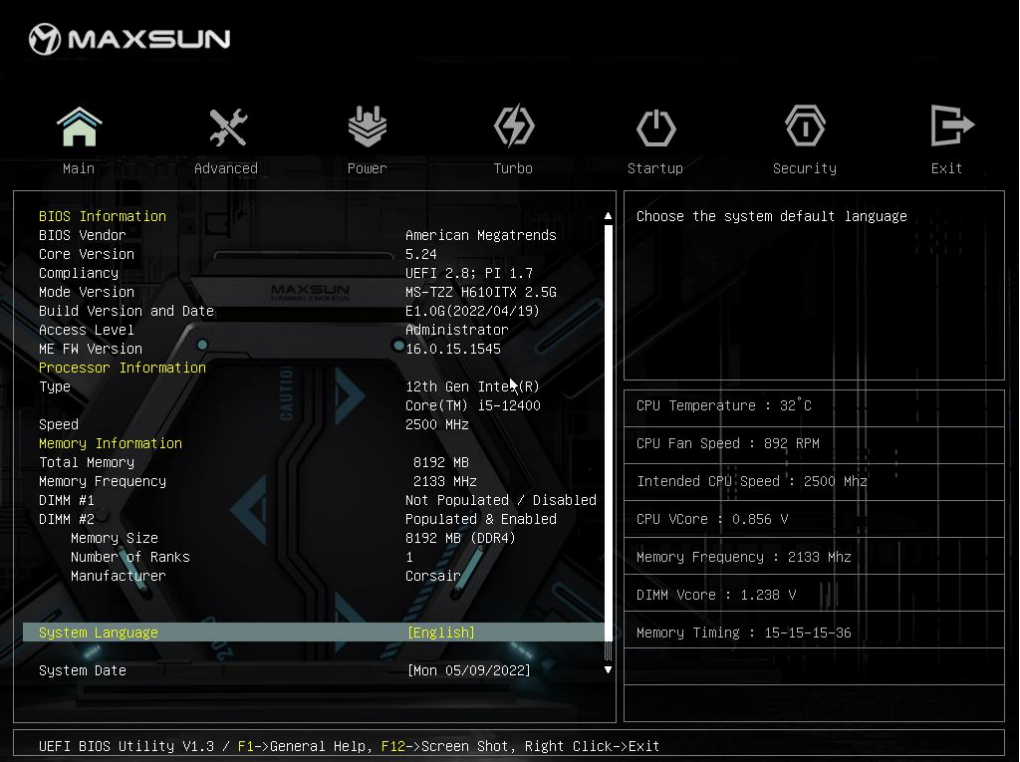
Task: Click scrollbar up arrow
Action: (608, 216)
